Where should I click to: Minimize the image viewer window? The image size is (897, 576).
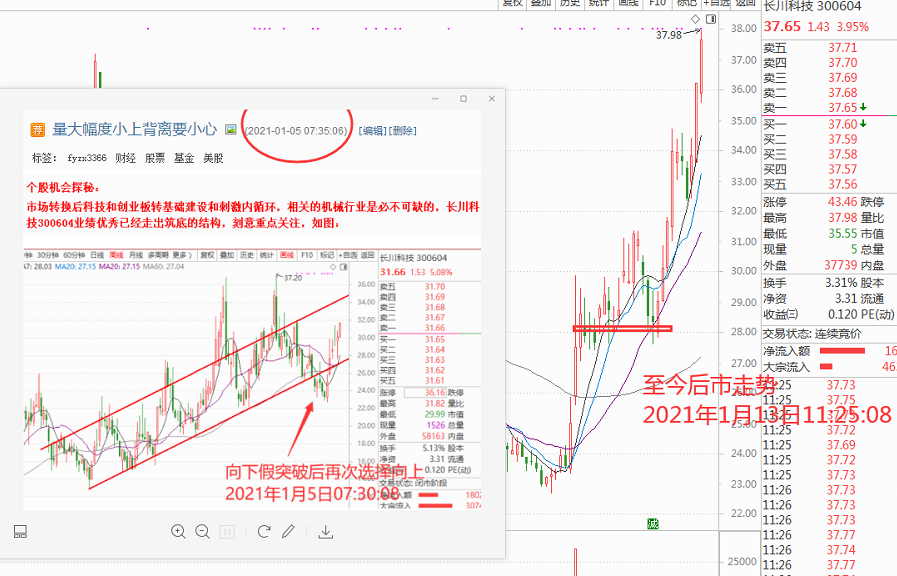[x=436, y=98]
